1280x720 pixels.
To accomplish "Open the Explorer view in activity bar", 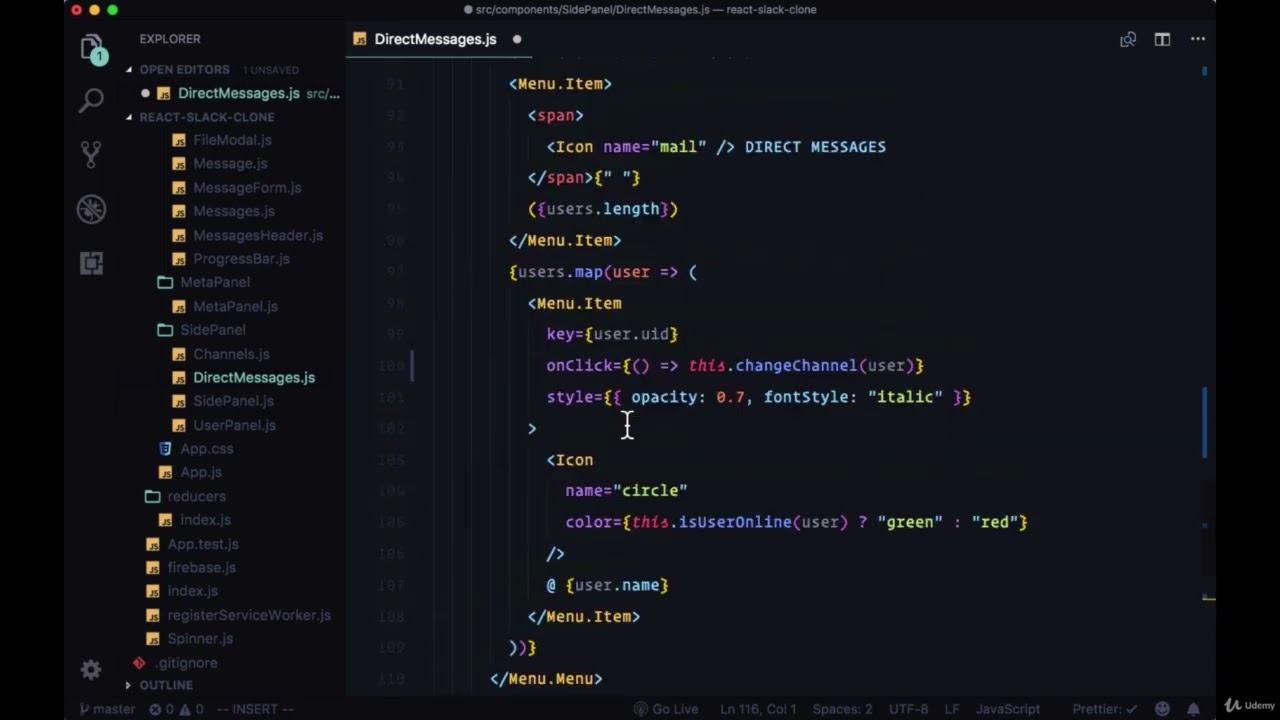I will (x=91, y=48).
